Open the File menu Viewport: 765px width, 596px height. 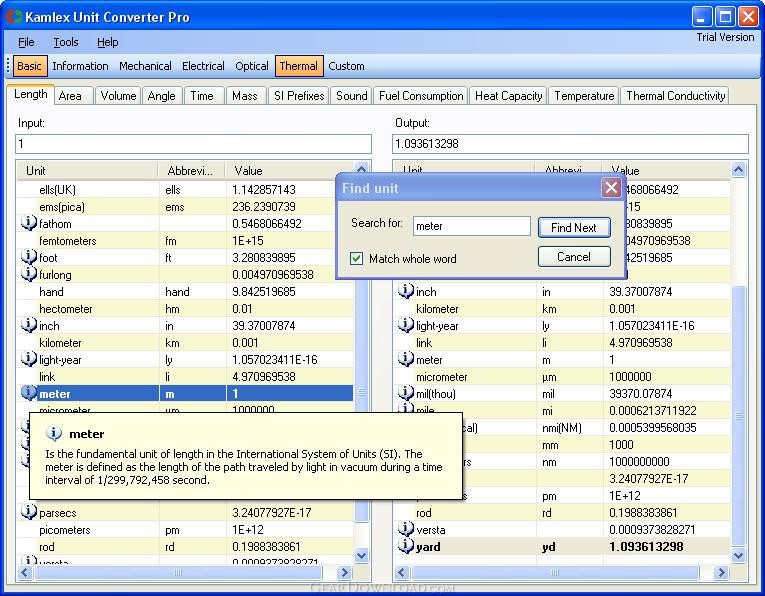coord(26,42)
